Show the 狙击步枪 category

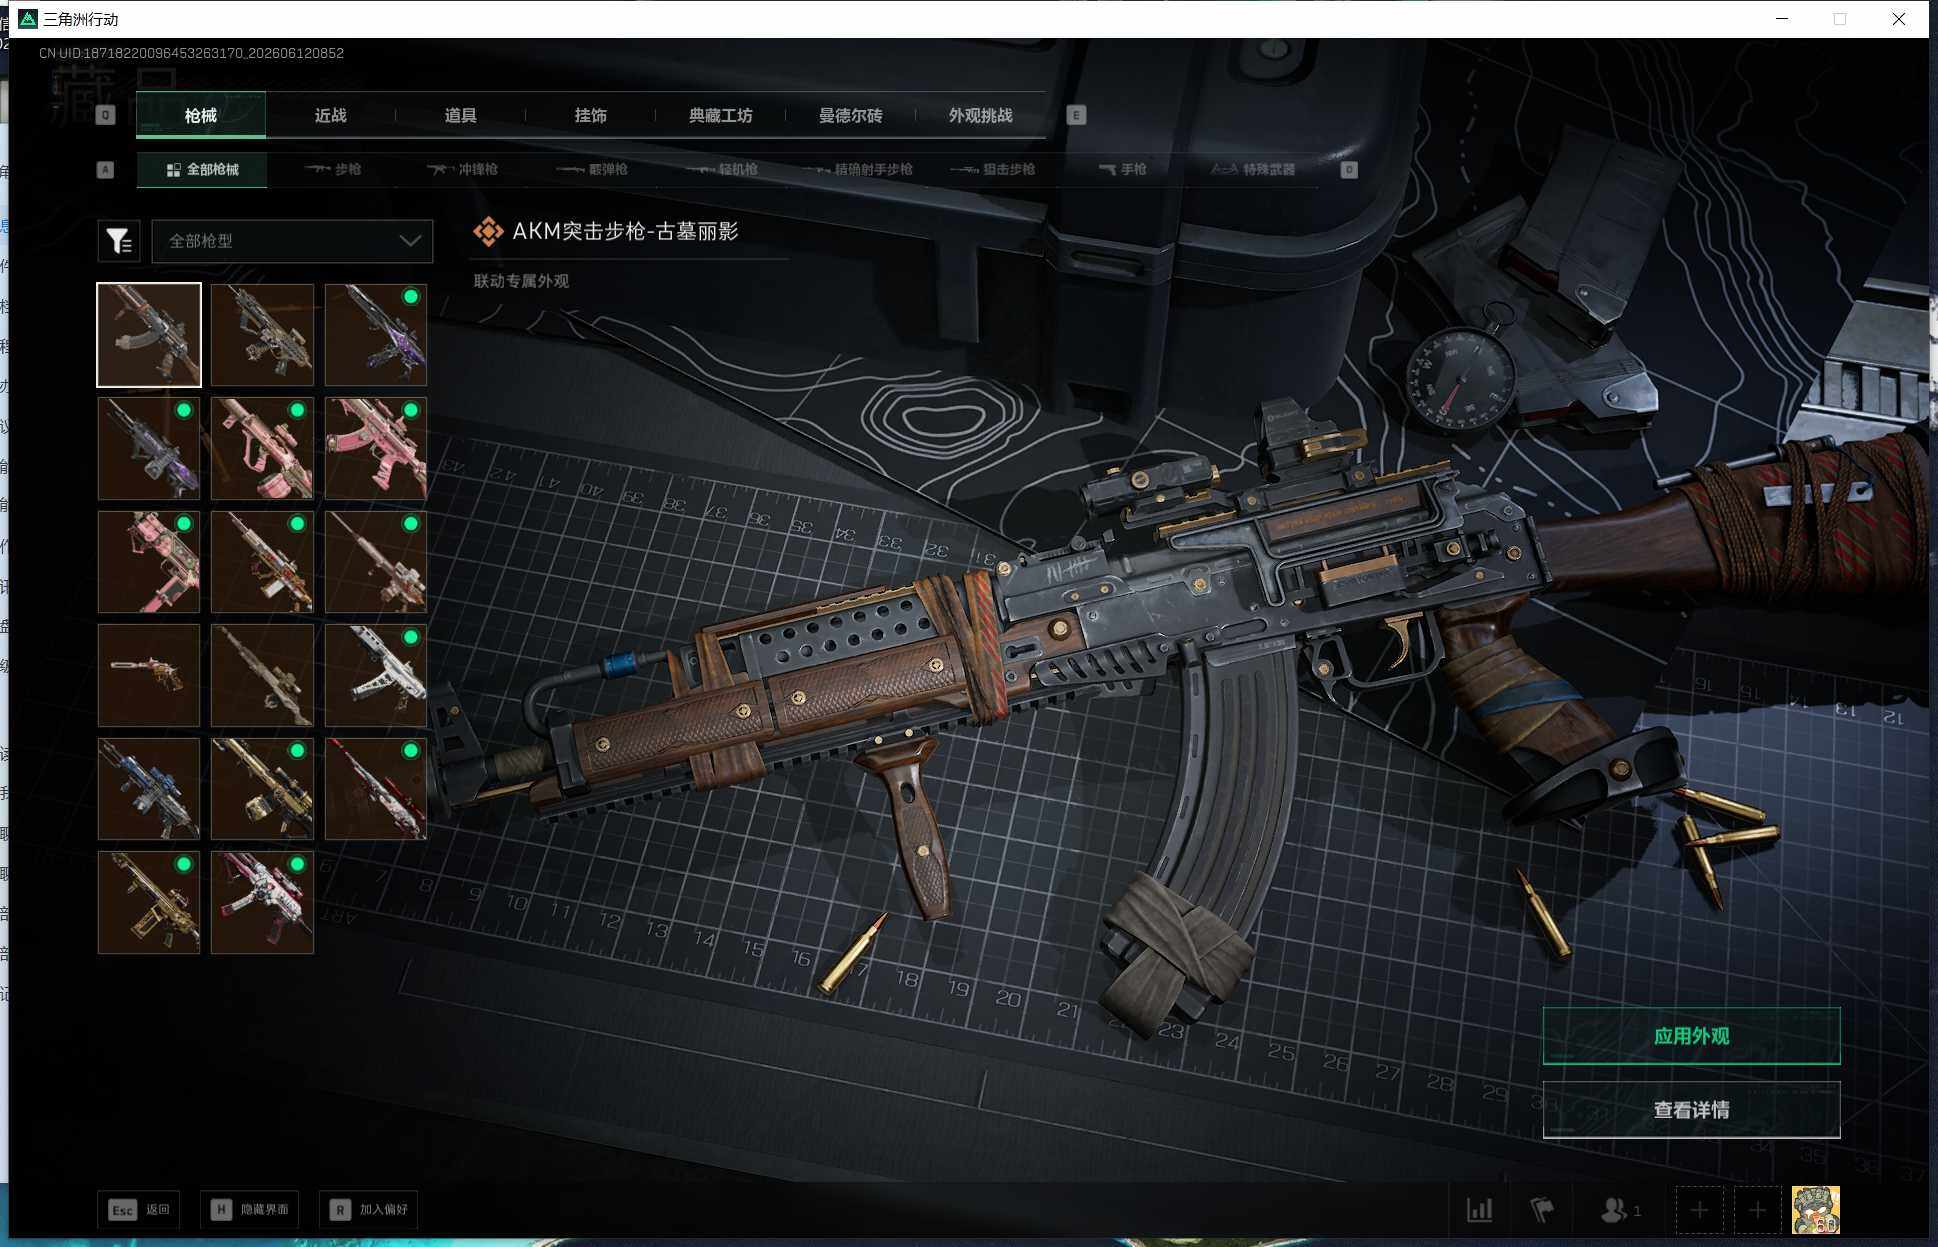(993, 170)
